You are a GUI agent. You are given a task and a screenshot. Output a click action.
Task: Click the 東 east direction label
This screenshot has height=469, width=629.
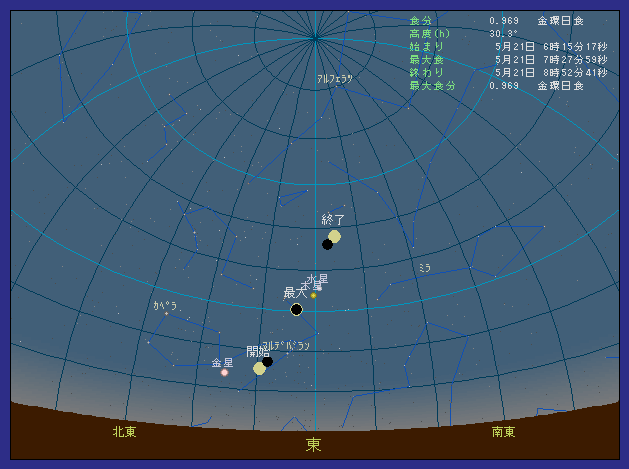[x=313, y=445]
